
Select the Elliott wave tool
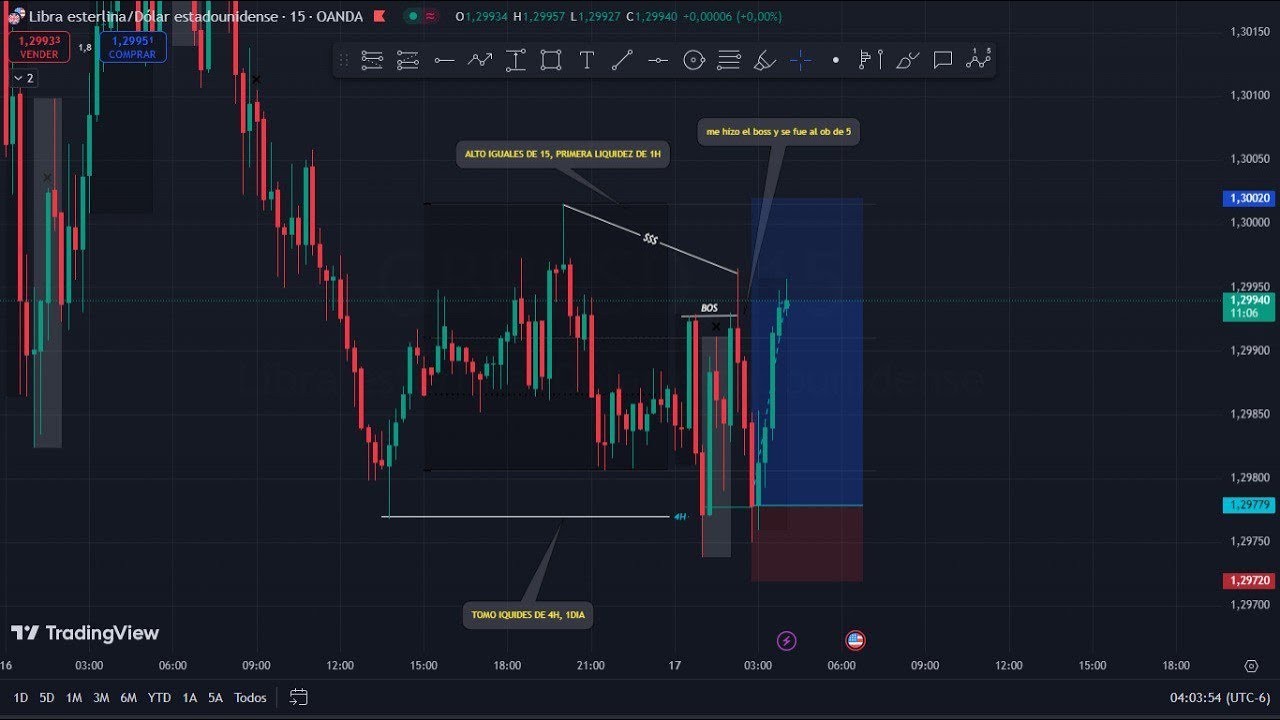978,60
